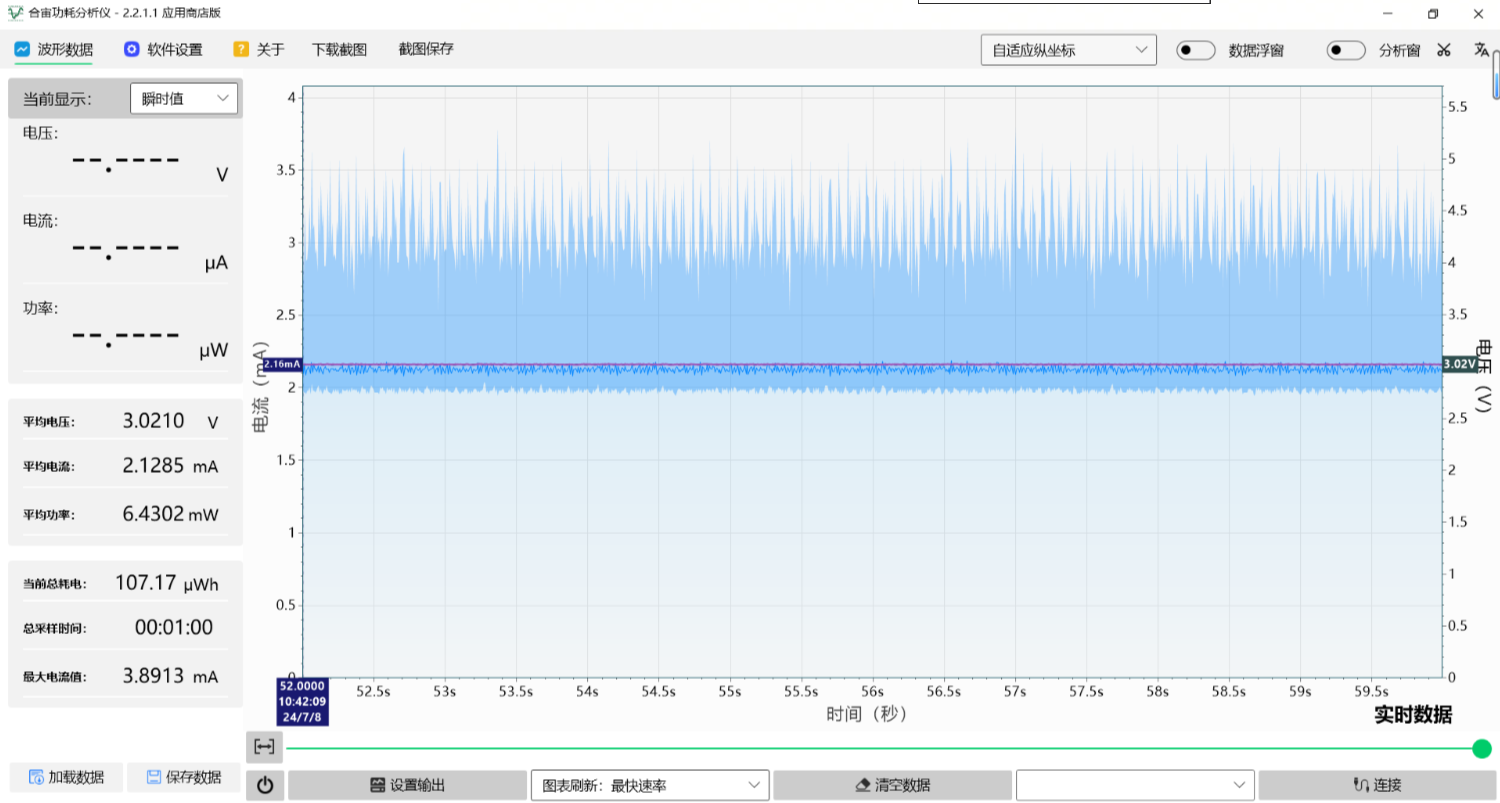Click the 平均功率 6.4302 value
The width and height of the screenshot is (1500, 803).
click(153, 514)
